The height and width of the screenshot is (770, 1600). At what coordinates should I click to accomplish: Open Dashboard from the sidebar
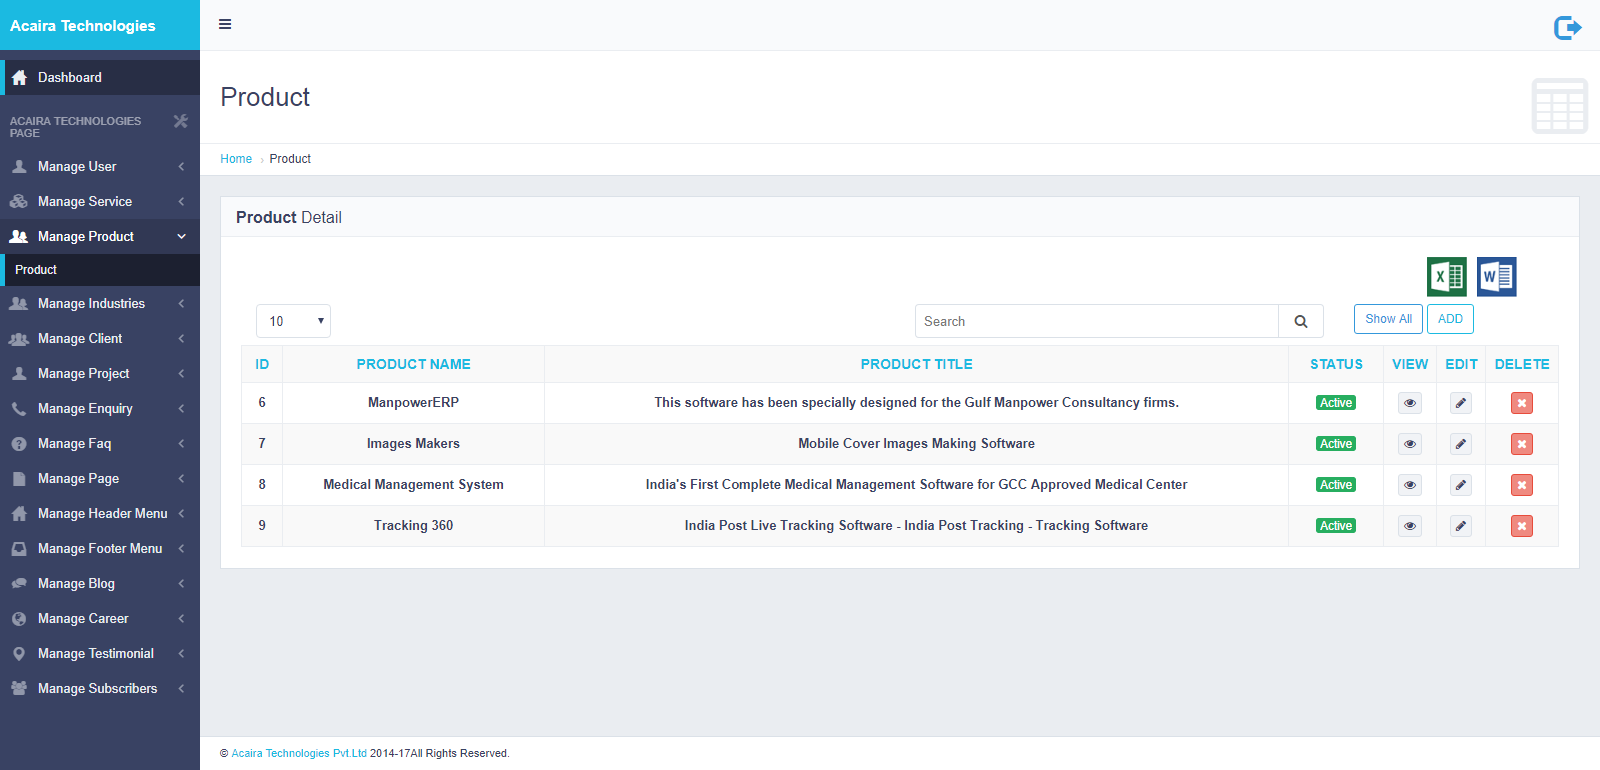click(x=70, y=78)
